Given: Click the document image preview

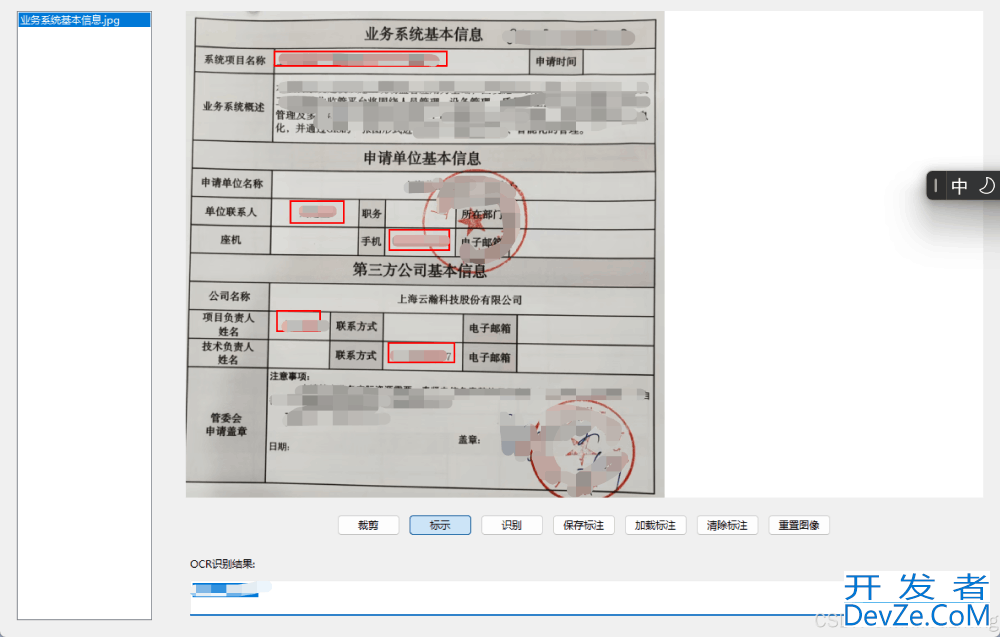Looking at the screenshot, I should pos(425,254).
